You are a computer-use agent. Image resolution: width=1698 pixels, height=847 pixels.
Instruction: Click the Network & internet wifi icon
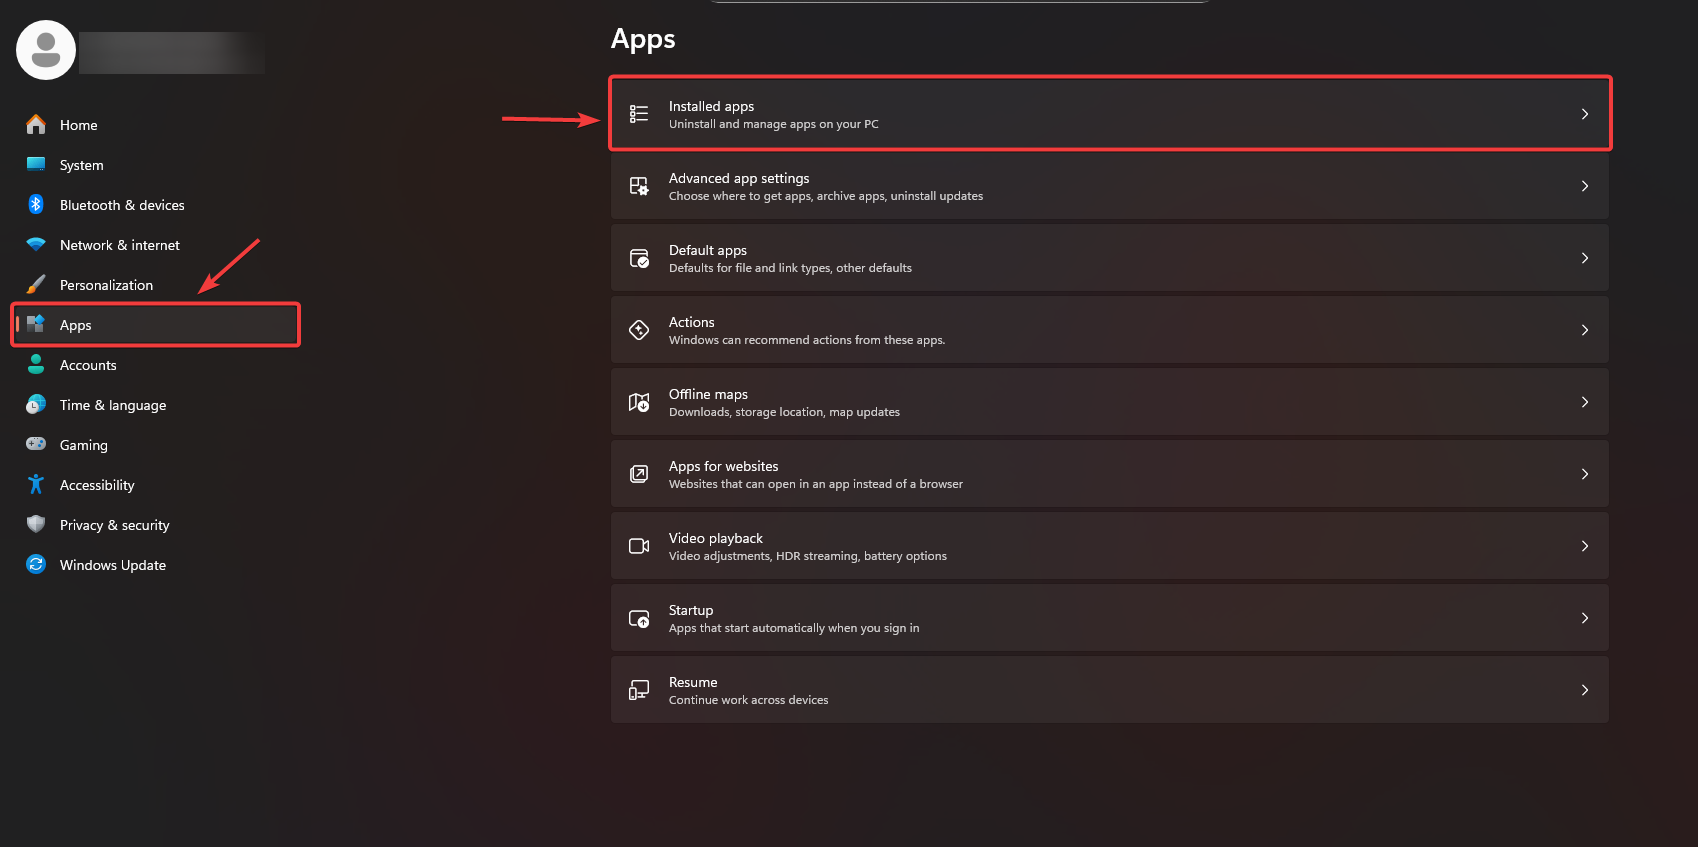36,245
